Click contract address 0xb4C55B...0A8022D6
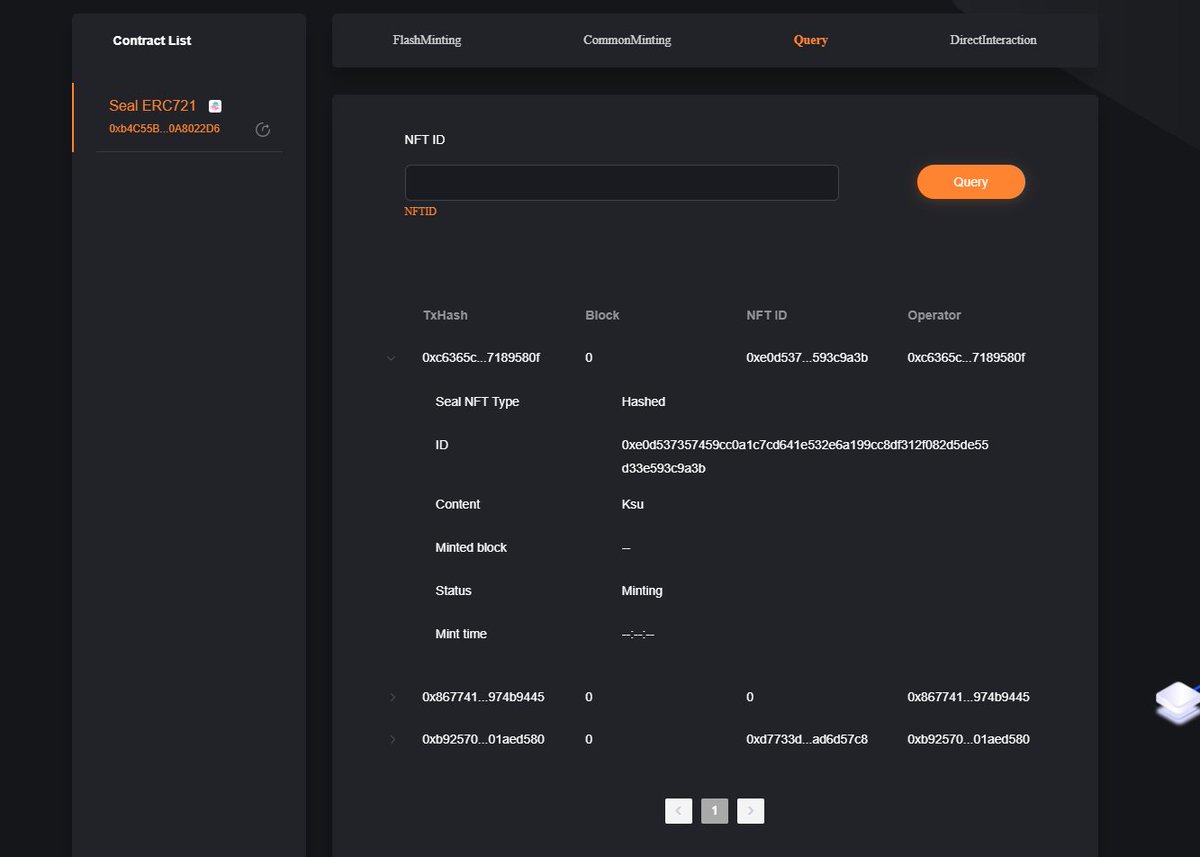Screen dimensions: 1200x857 point(164,129)
